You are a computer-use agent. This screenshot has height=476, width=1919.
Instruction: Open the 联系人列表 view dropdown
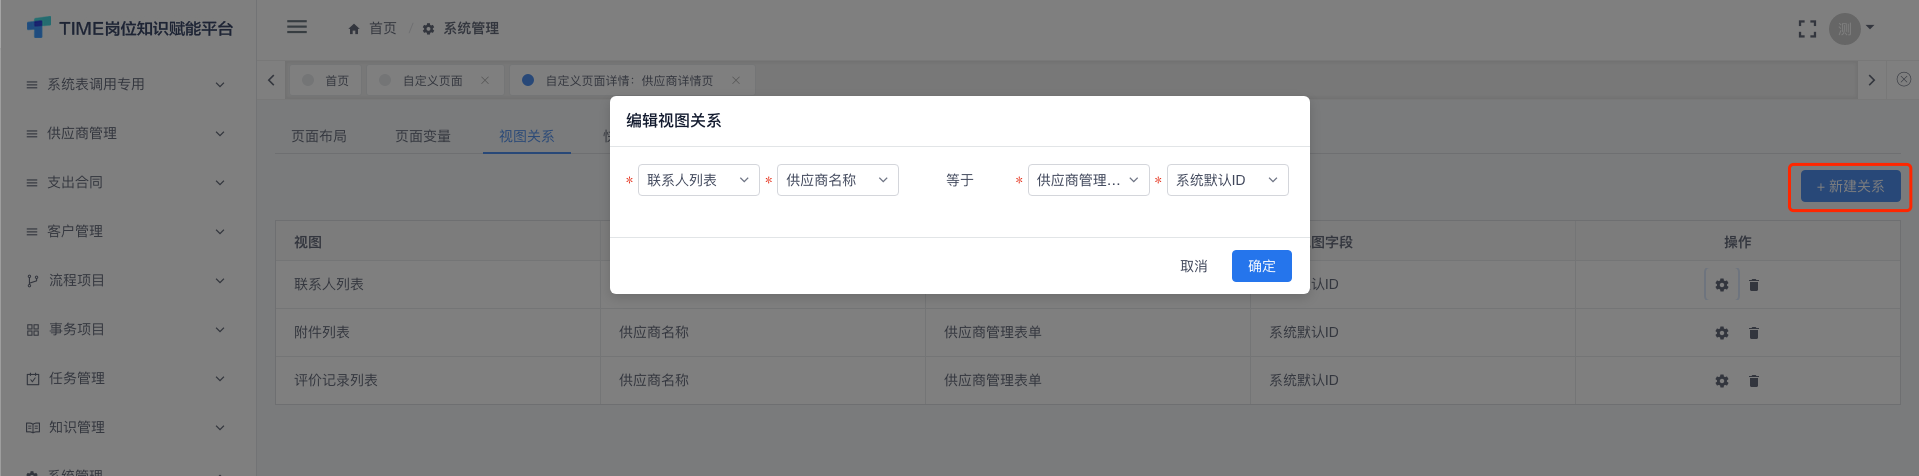click(699, 180)
